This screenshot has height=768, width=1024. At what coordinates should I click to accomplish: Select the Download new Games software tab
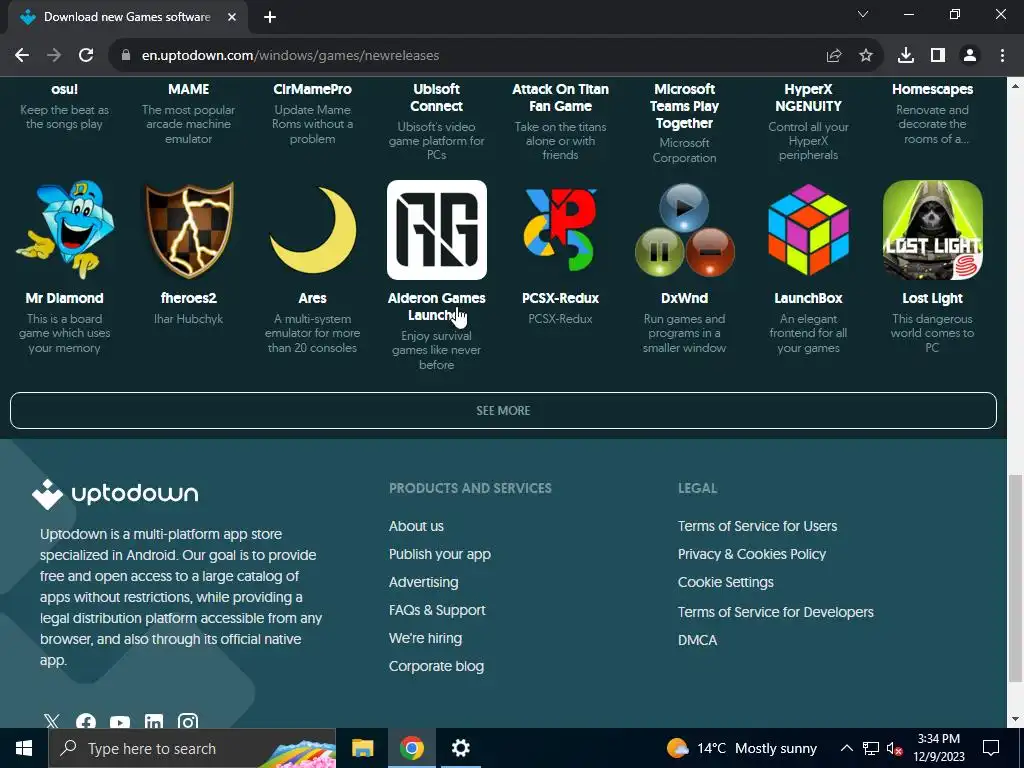[127, 17]
